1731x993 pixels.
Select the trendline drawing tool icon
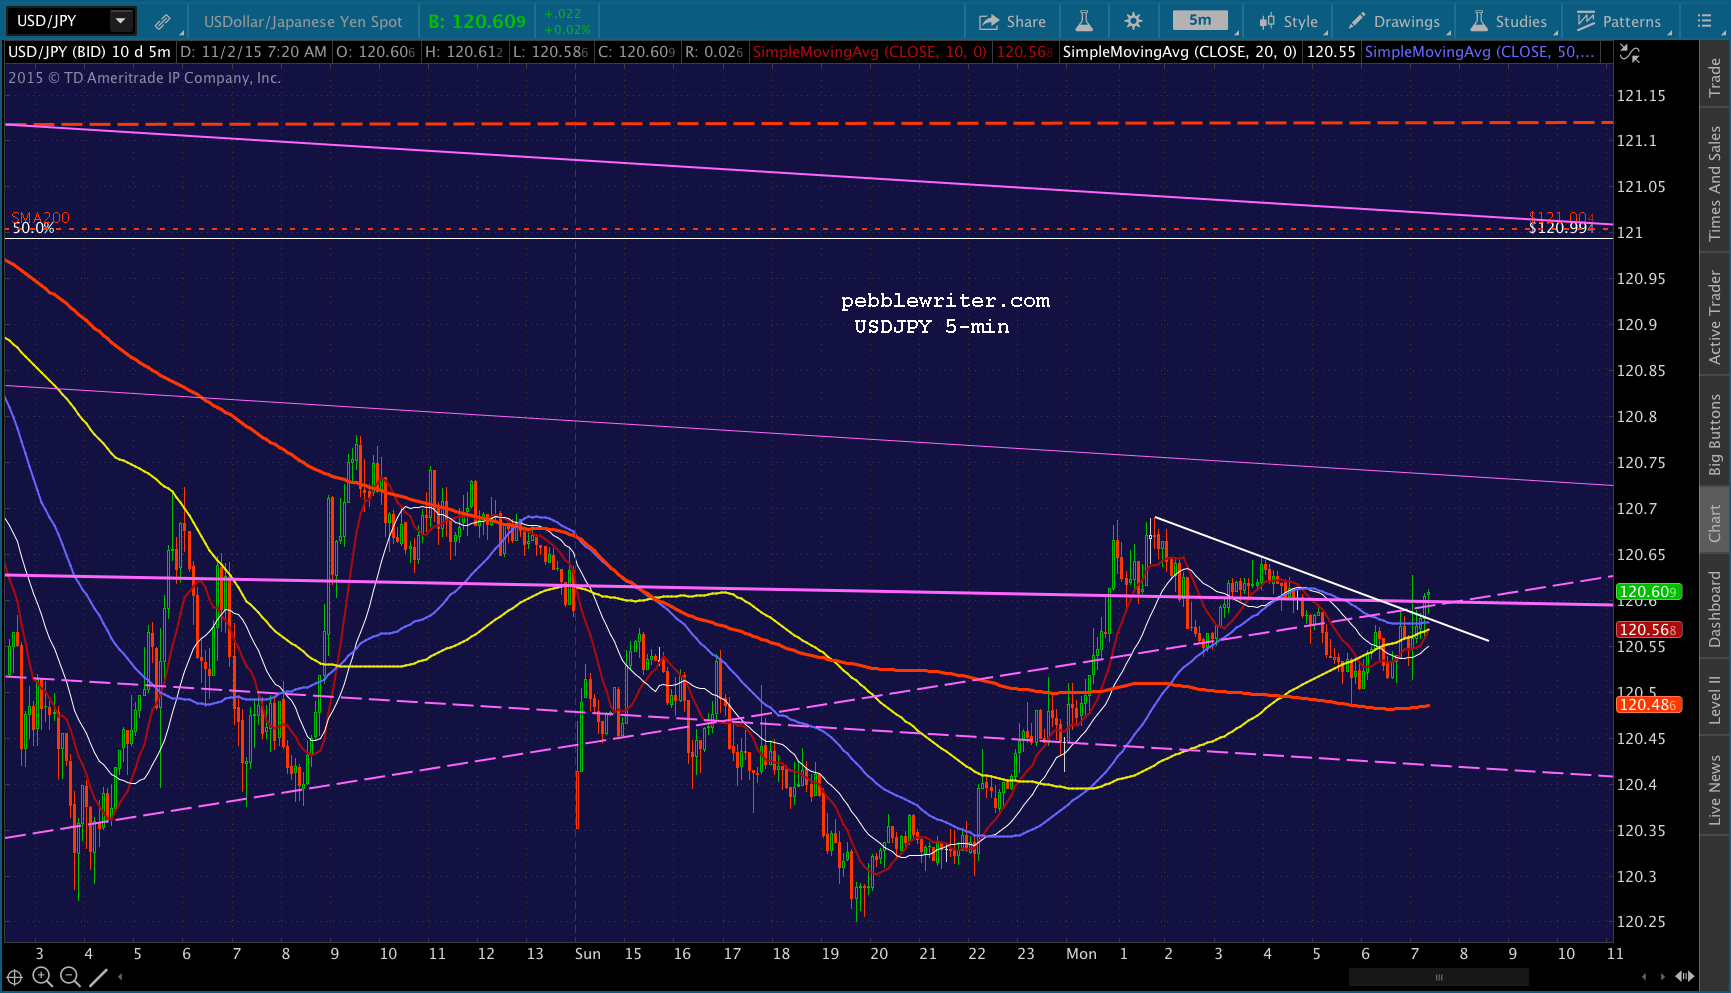tap(98, 977)
